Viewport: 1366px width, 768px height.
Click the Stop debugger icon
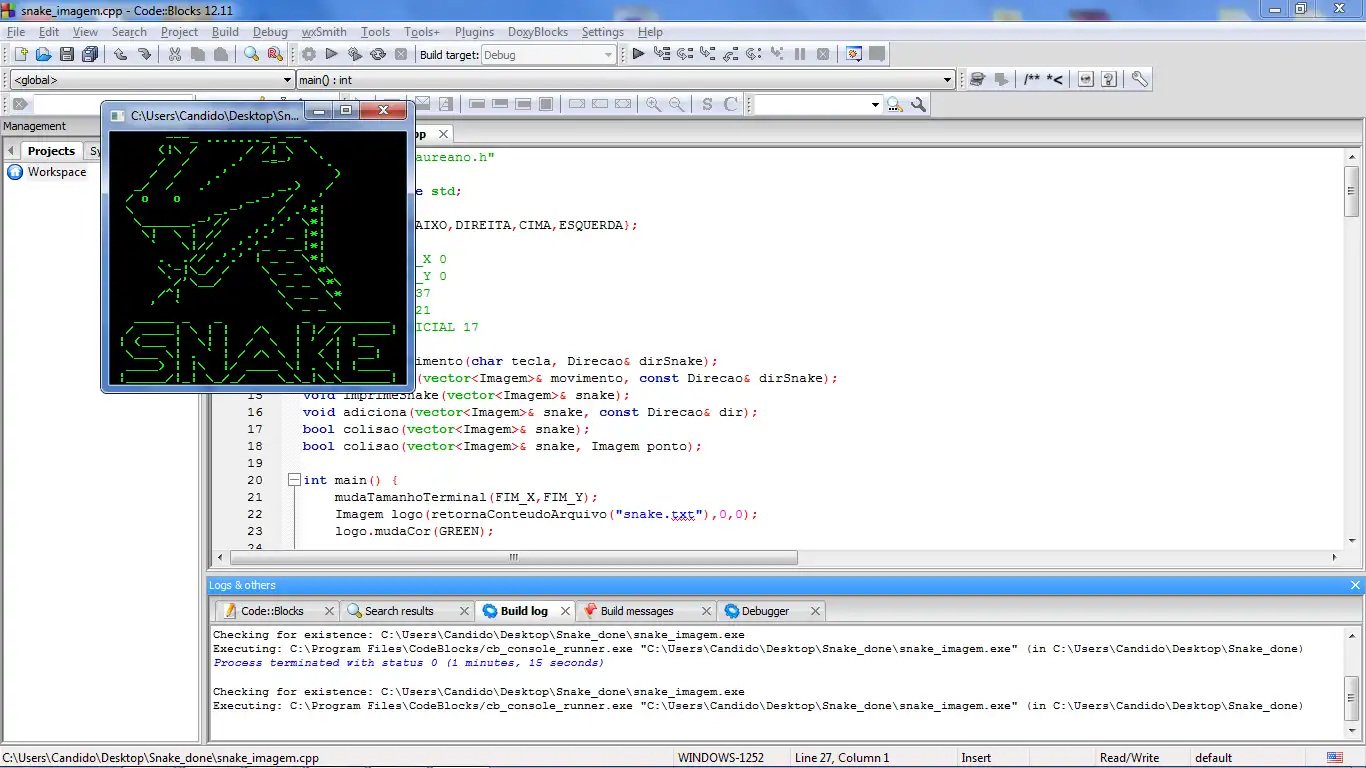tap(823, 54)
